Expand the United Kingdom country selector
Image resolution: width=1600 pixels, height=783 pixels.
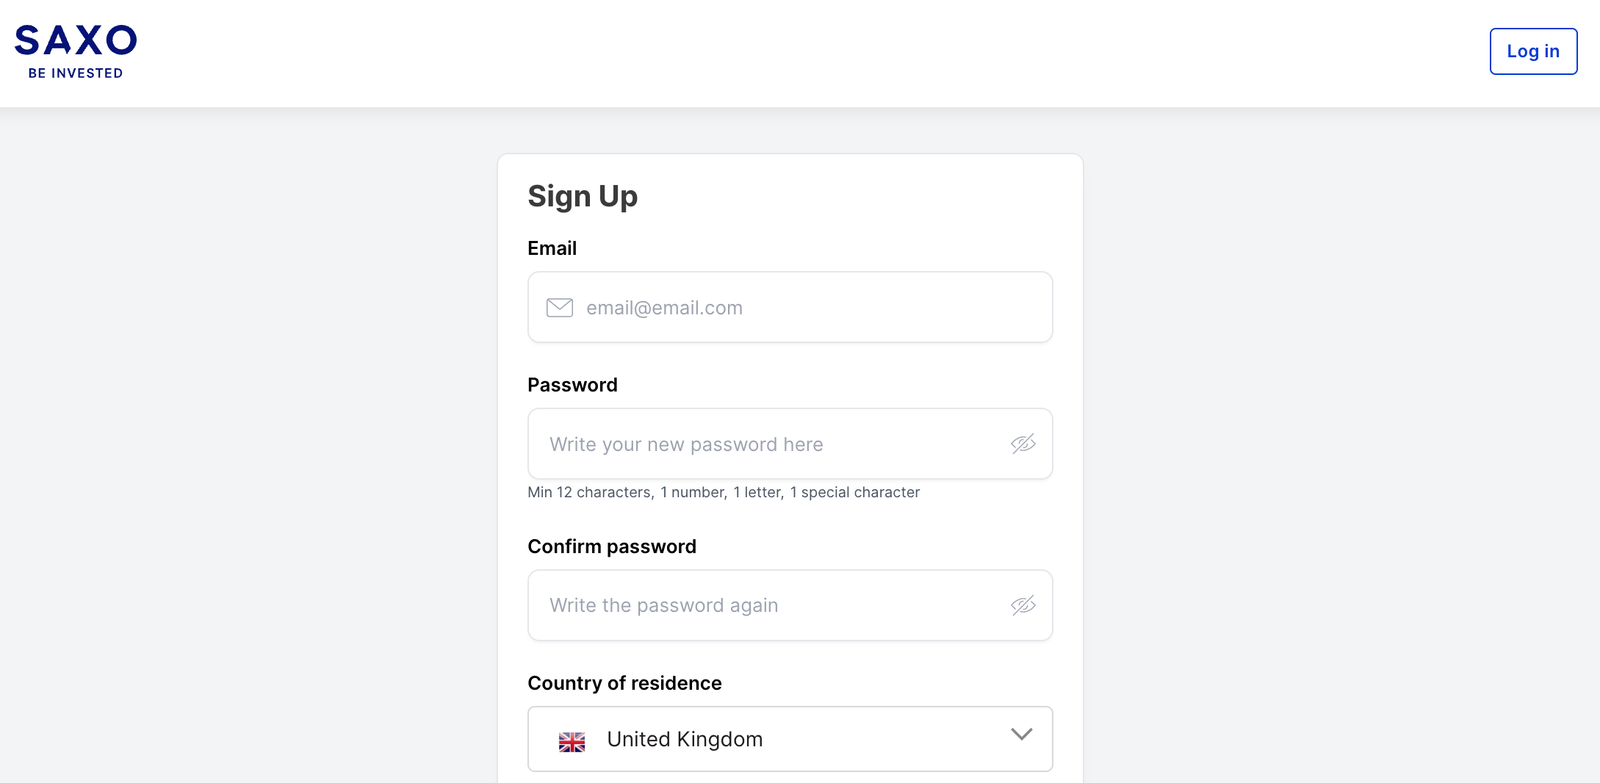pyautogui.click(x=790, y=739)
